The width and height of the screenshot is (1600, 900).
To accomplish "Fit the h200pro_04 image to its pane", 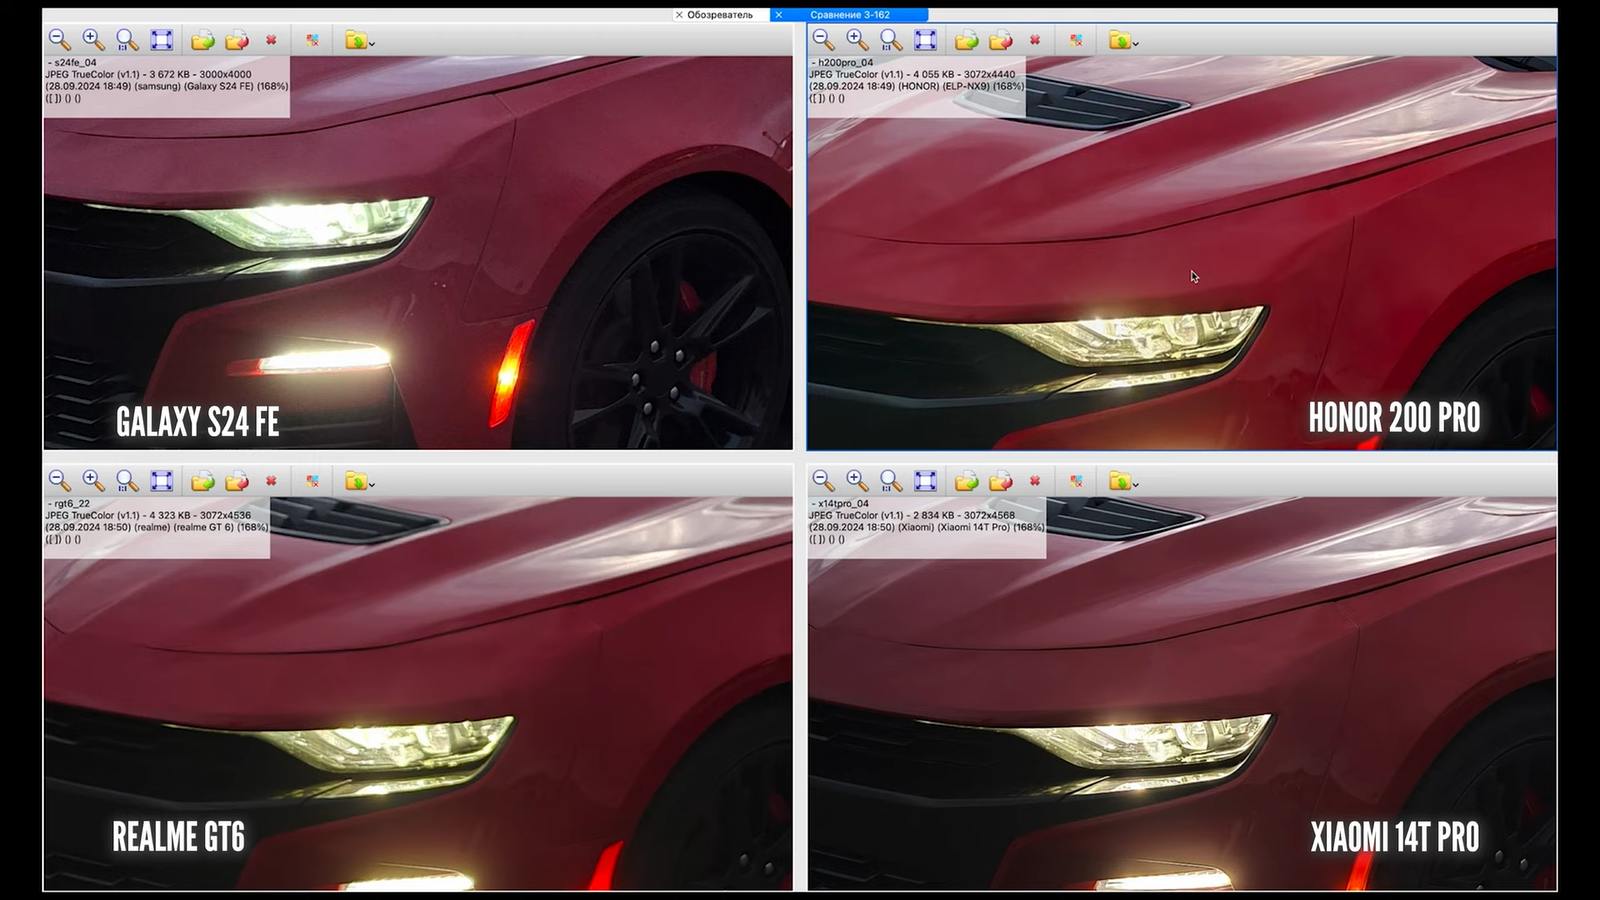I will (925, 40).
